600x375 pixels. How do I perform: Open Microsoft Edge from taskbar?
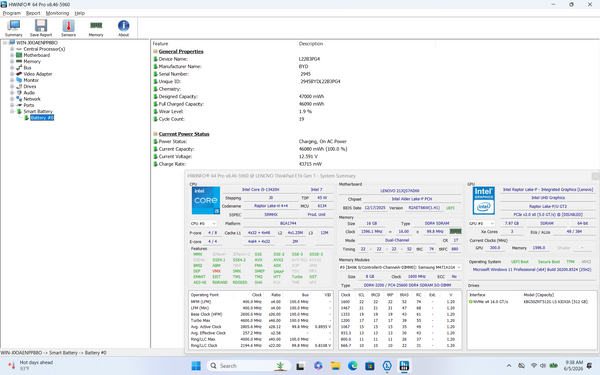[352, 366]
